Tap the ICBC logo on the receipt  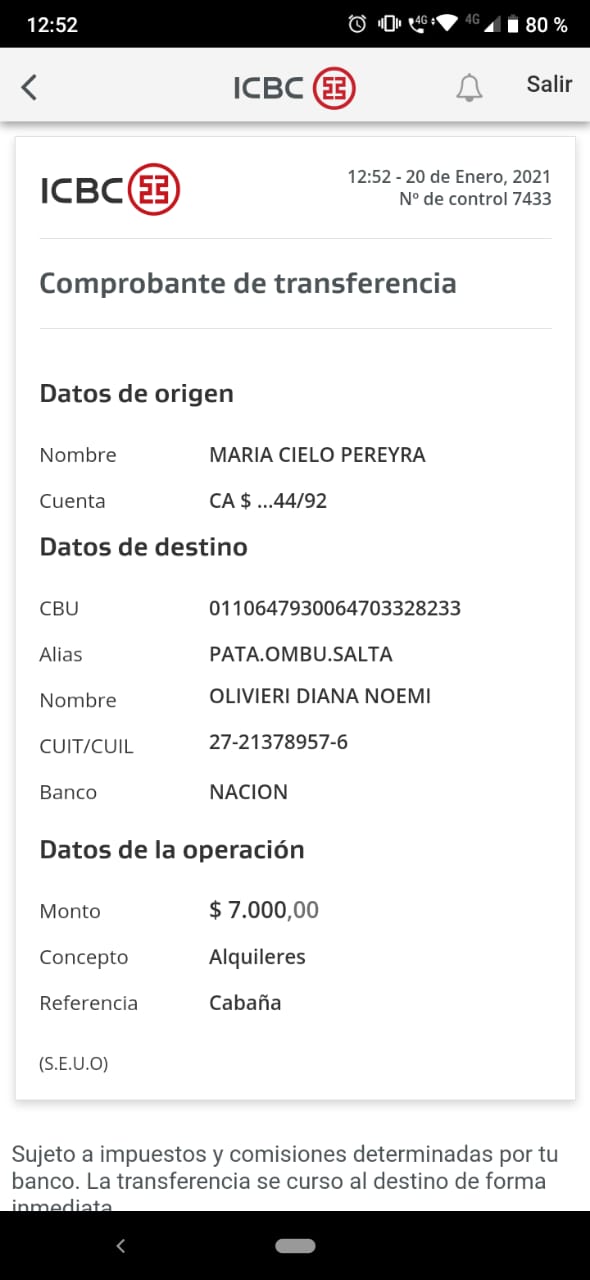point(110,188)
